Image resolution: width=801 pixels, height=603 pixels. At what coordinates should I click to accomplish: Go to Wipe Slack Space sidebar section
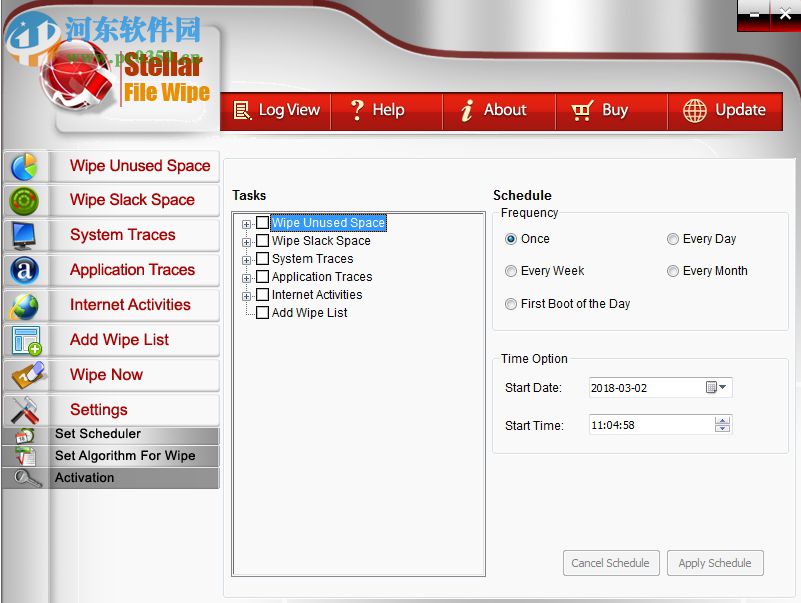[x=111, y=200]
